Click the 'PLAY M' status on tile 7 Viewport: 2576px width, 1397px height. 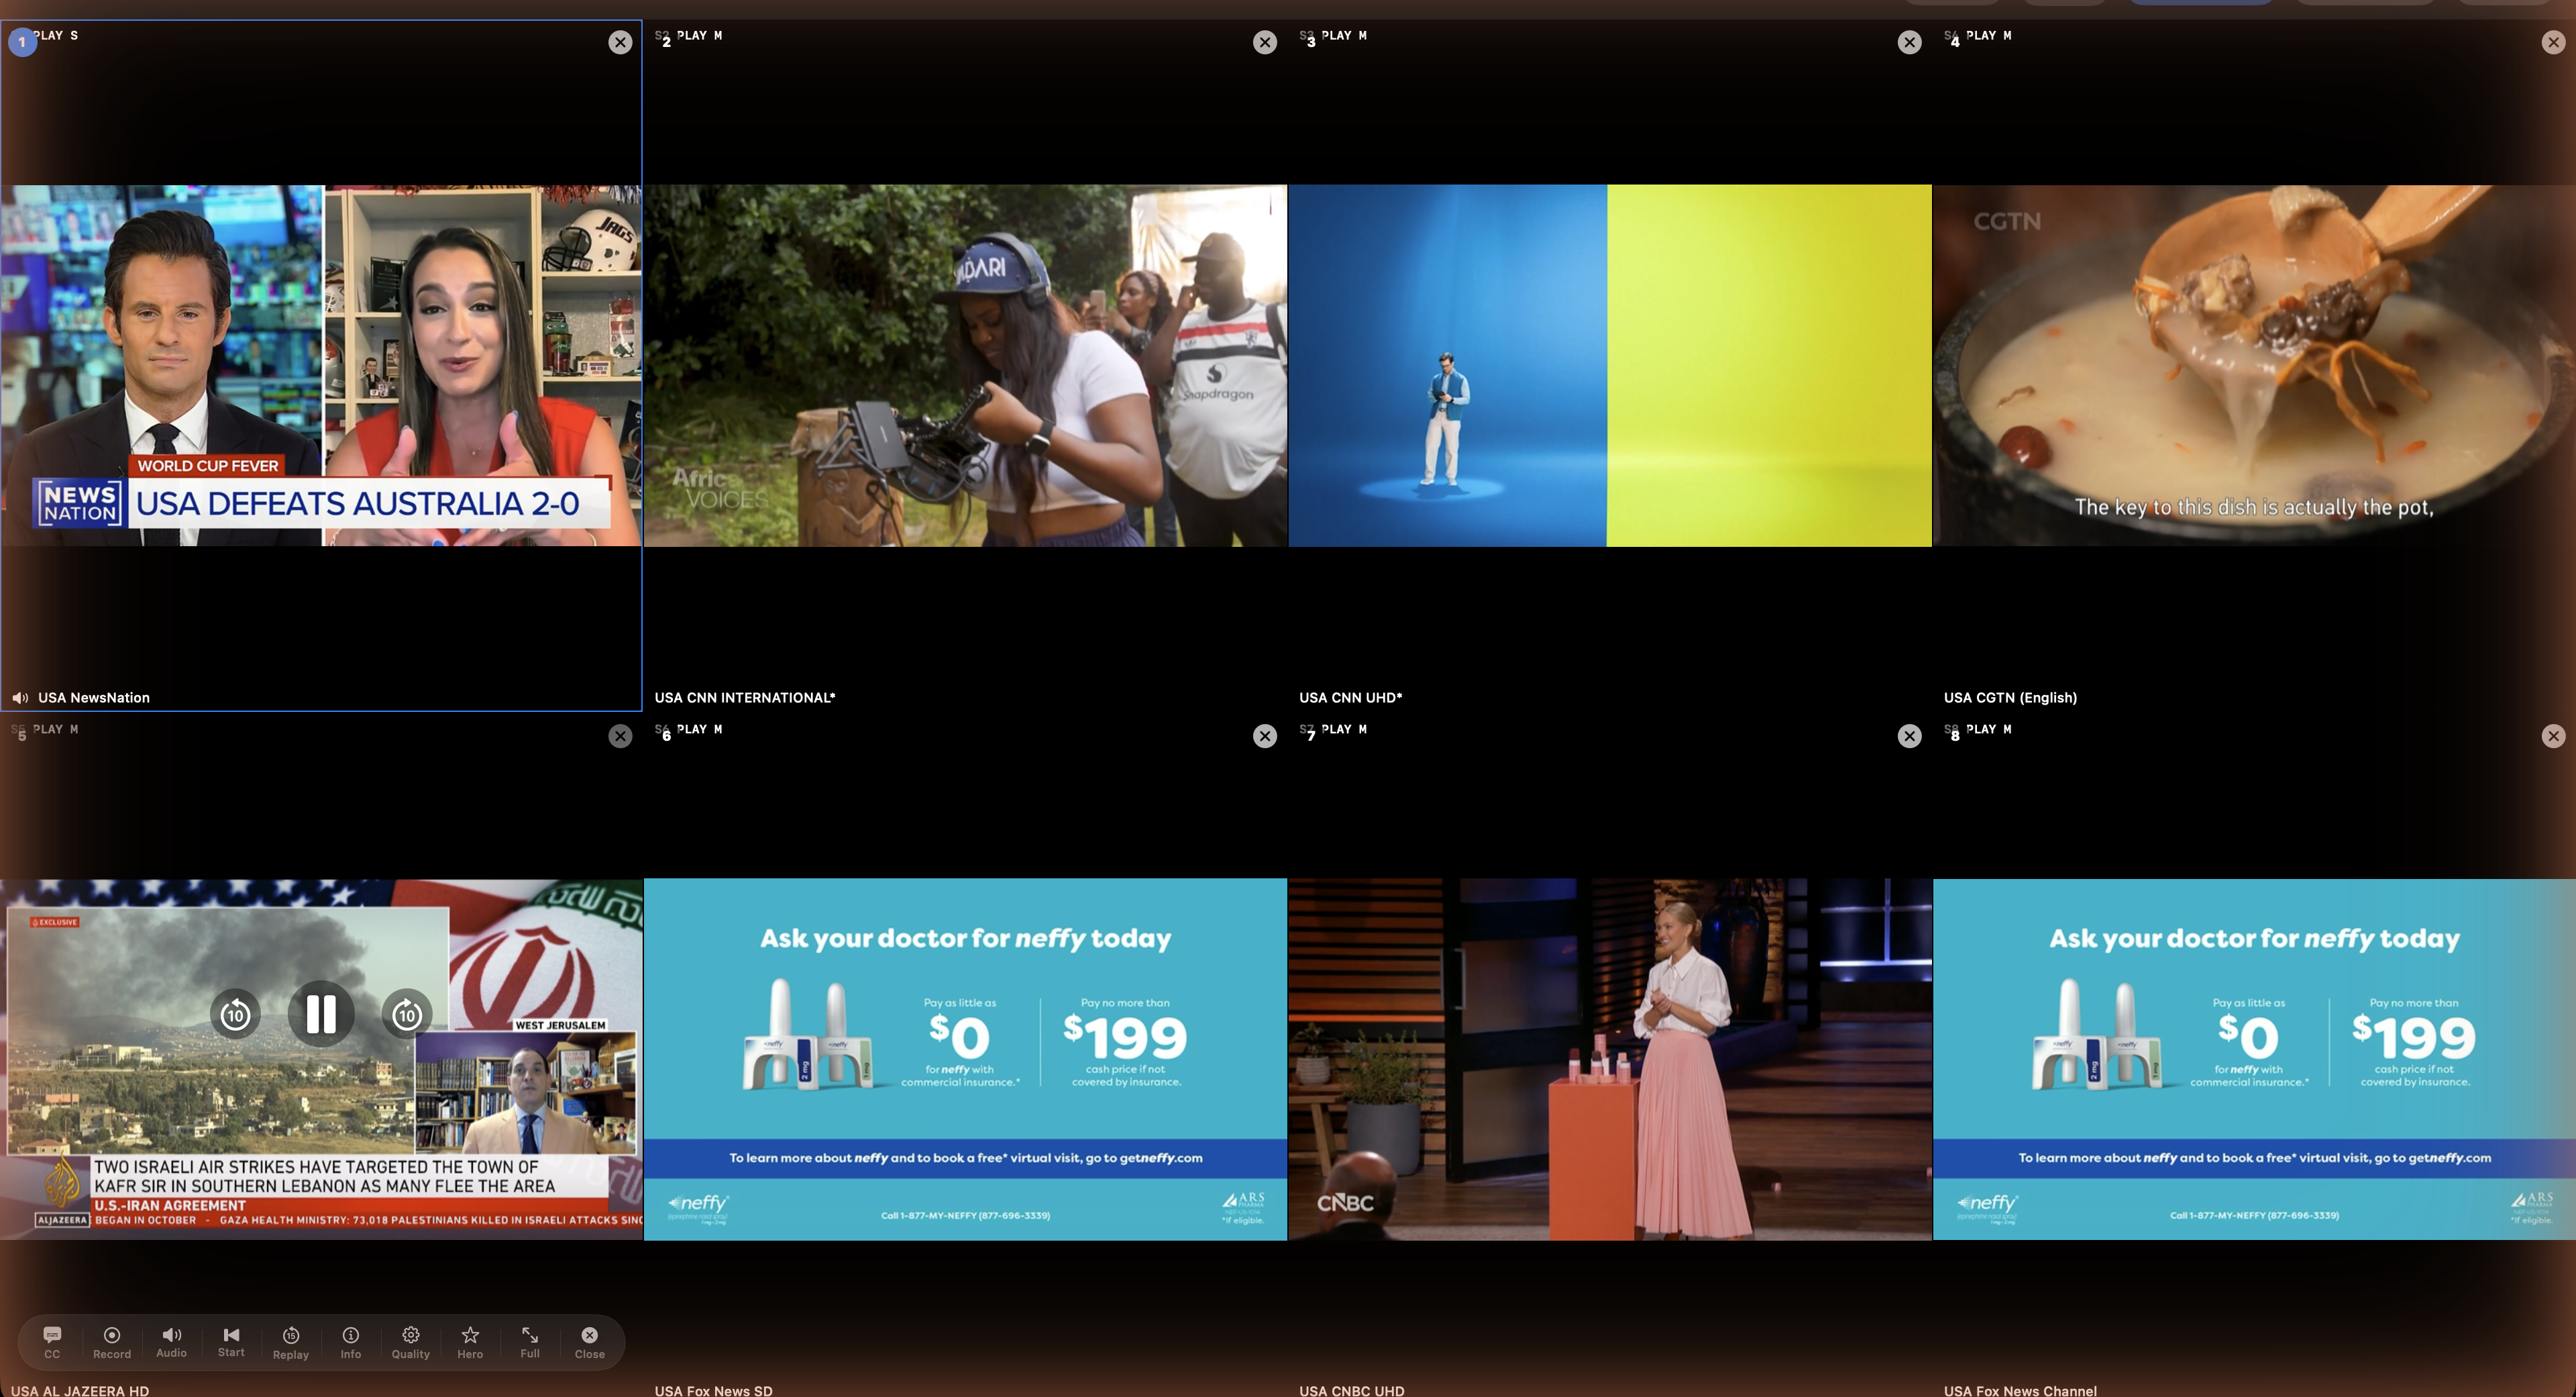[1344, 729]
